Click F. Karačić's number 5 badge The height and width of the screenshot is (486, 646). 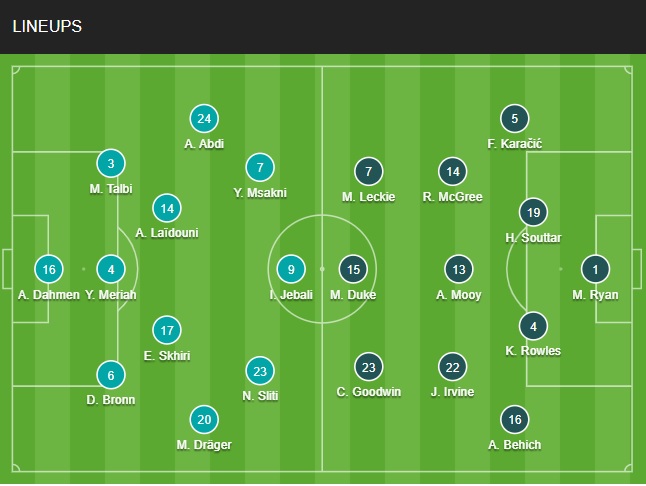[x=514, y=118]
